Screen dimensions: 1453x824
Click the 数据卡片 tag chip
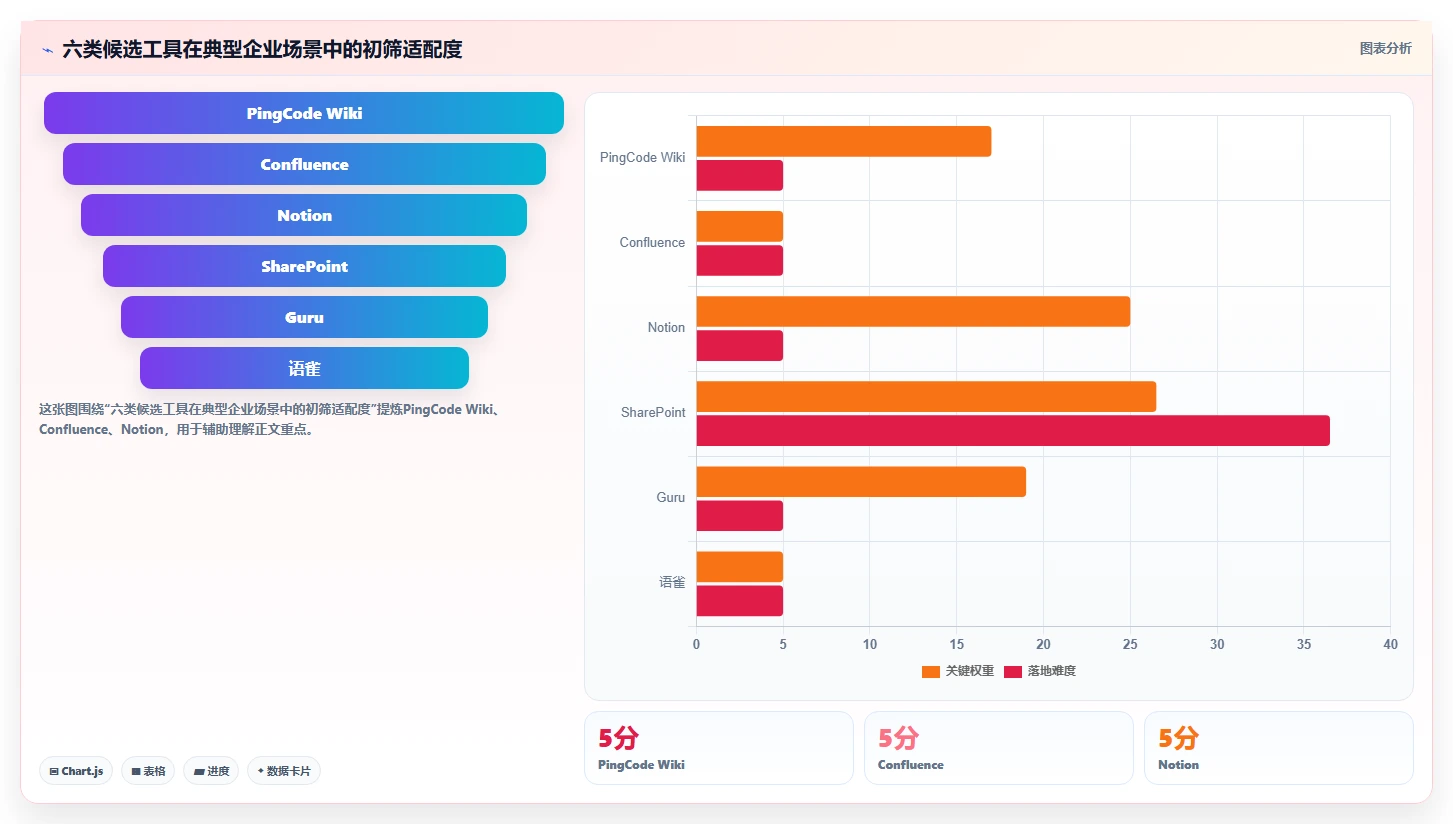coord(284,771)
